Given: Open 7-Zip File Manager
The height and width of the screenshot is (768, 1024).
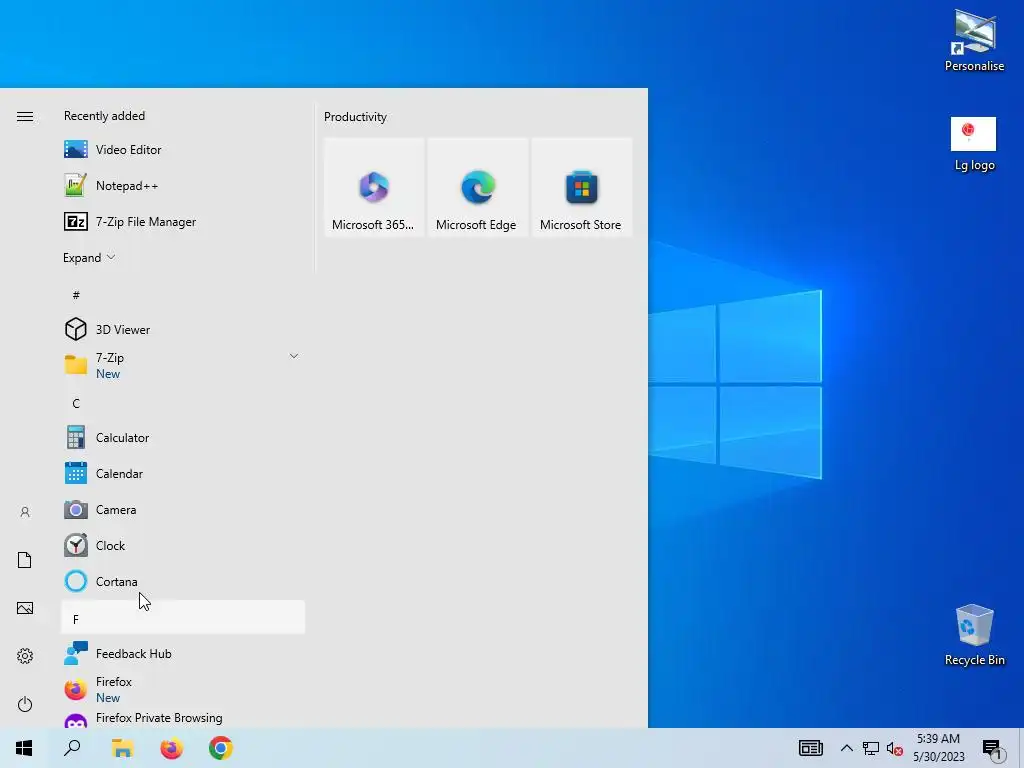Looking at the screenshot, I should tap(183, 221).
